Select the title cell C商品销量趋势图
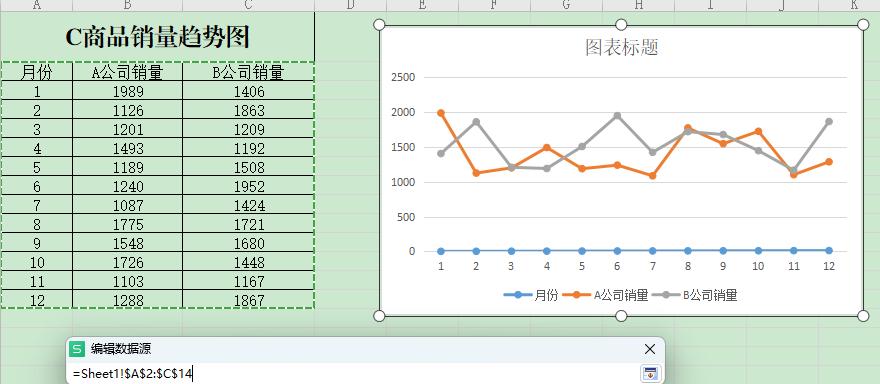Screen dimensions: 880x384 (157, 37)
